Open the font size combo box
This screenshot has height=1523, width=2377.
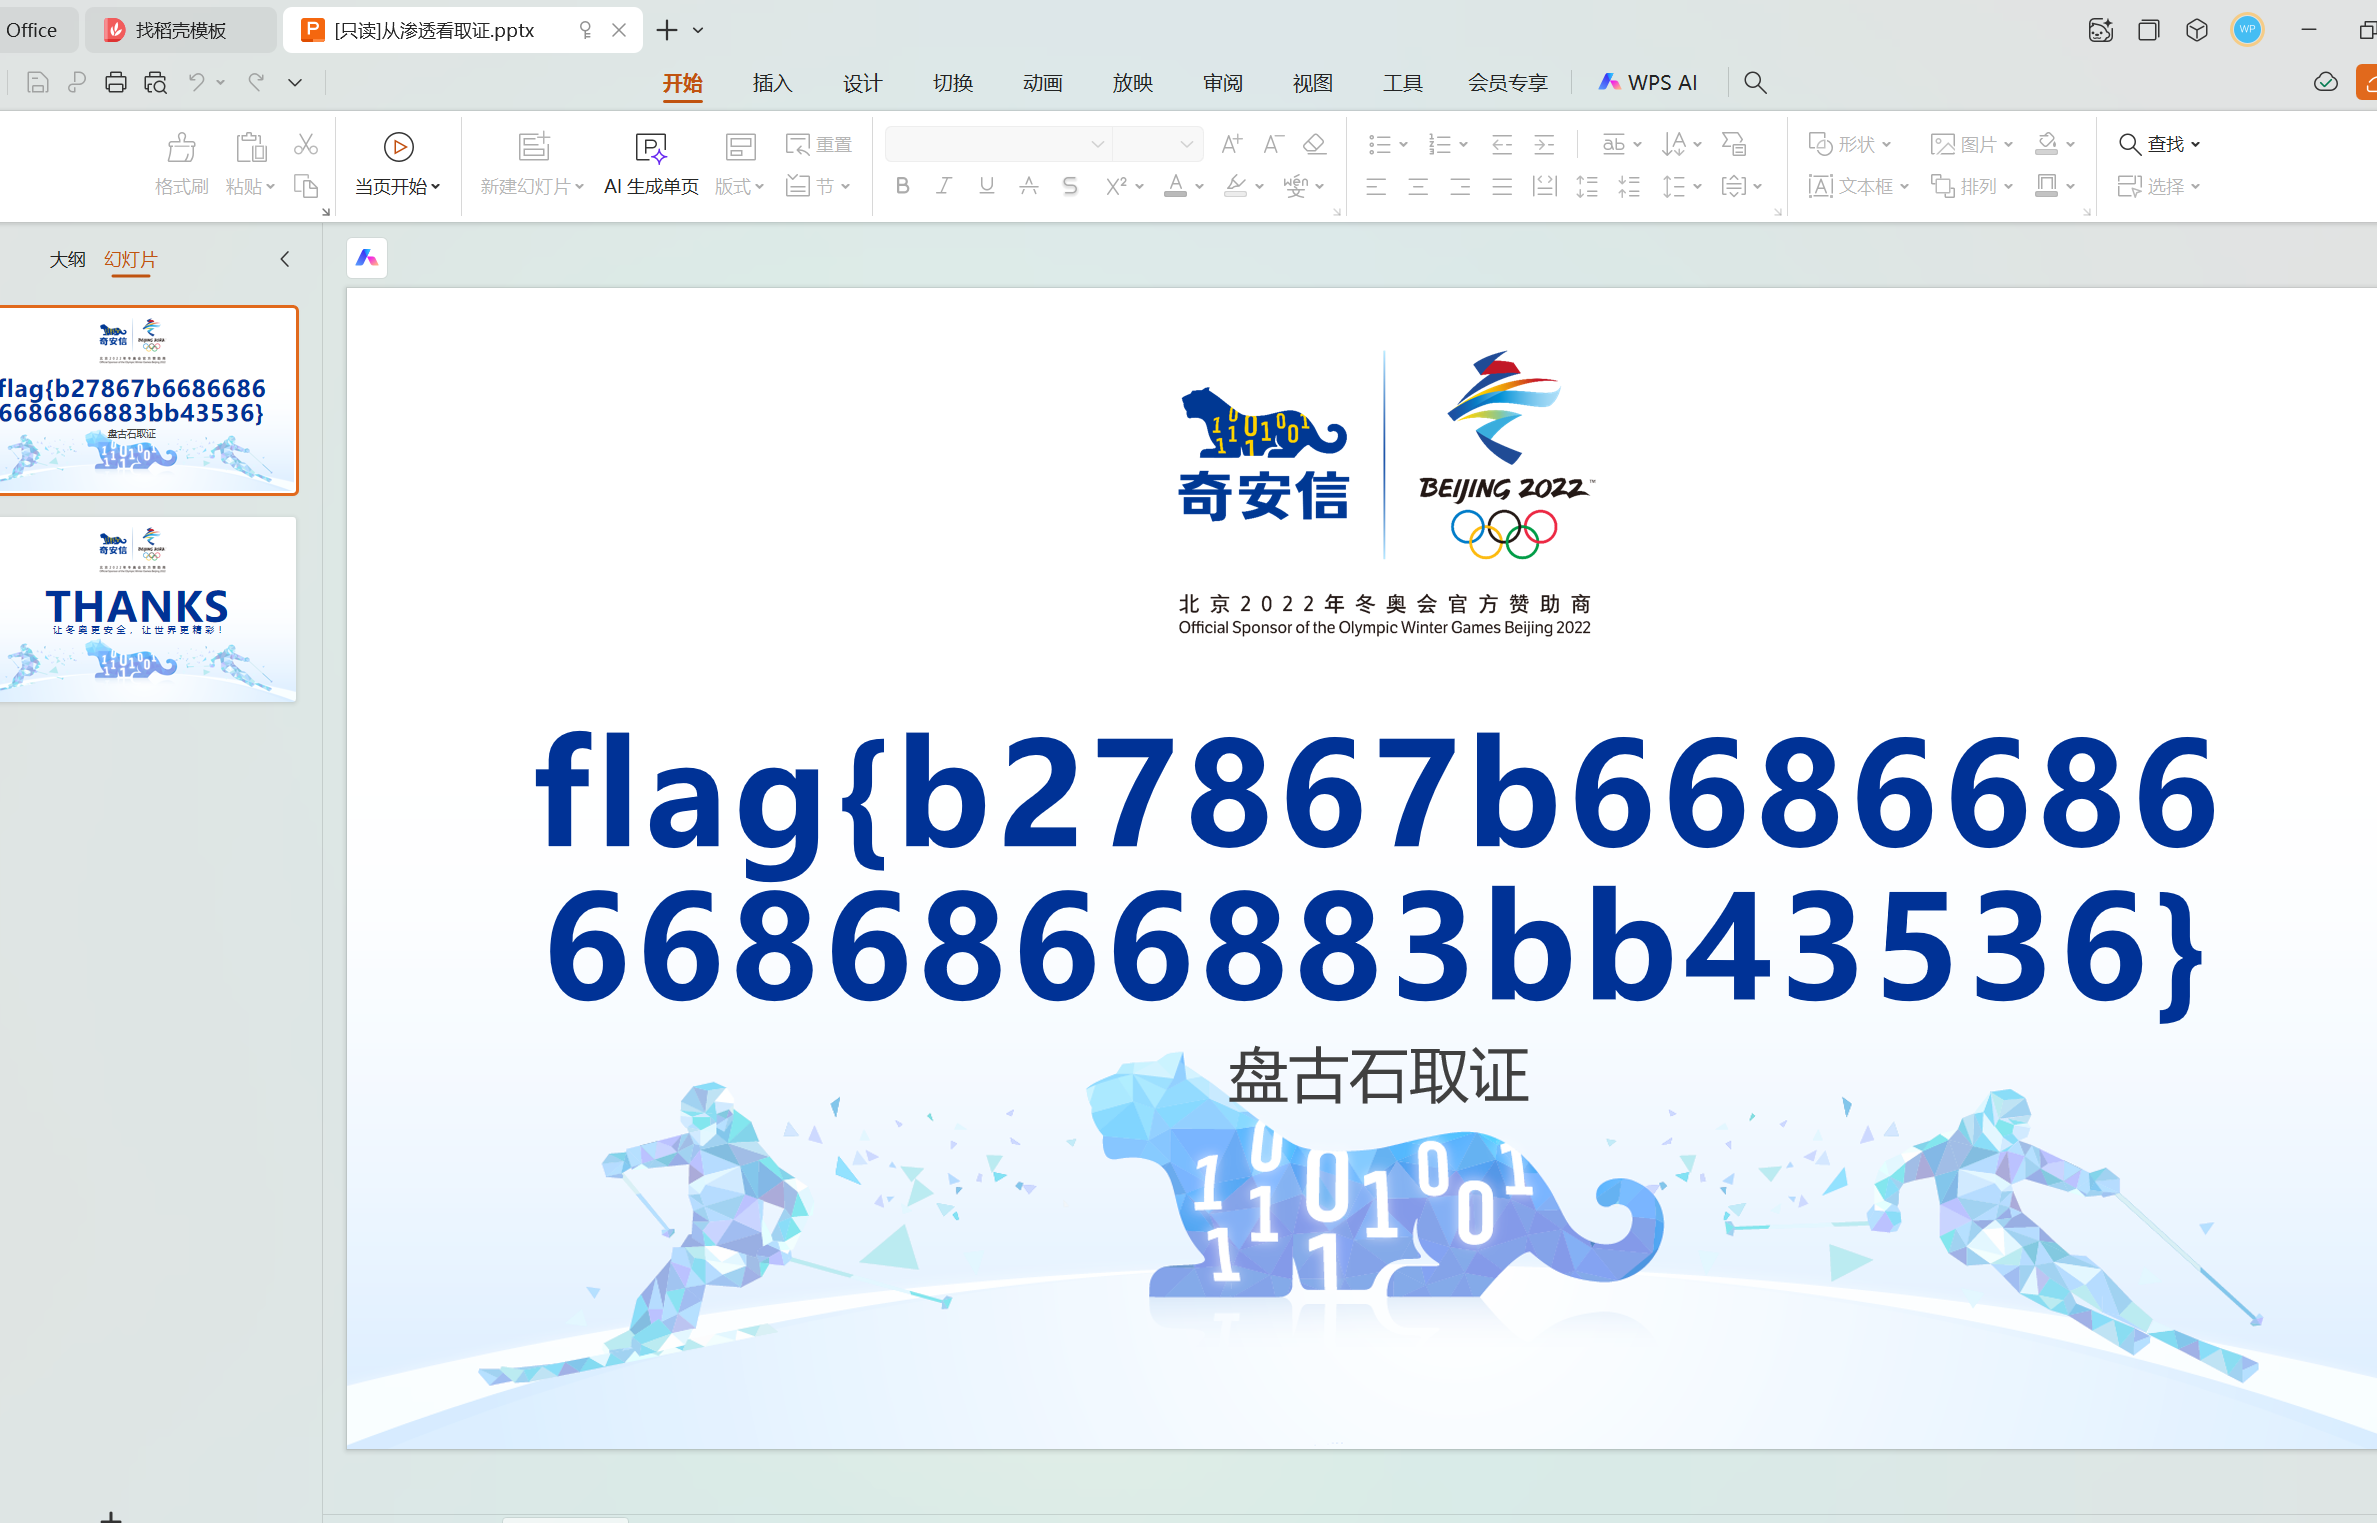click(1157, 145)
